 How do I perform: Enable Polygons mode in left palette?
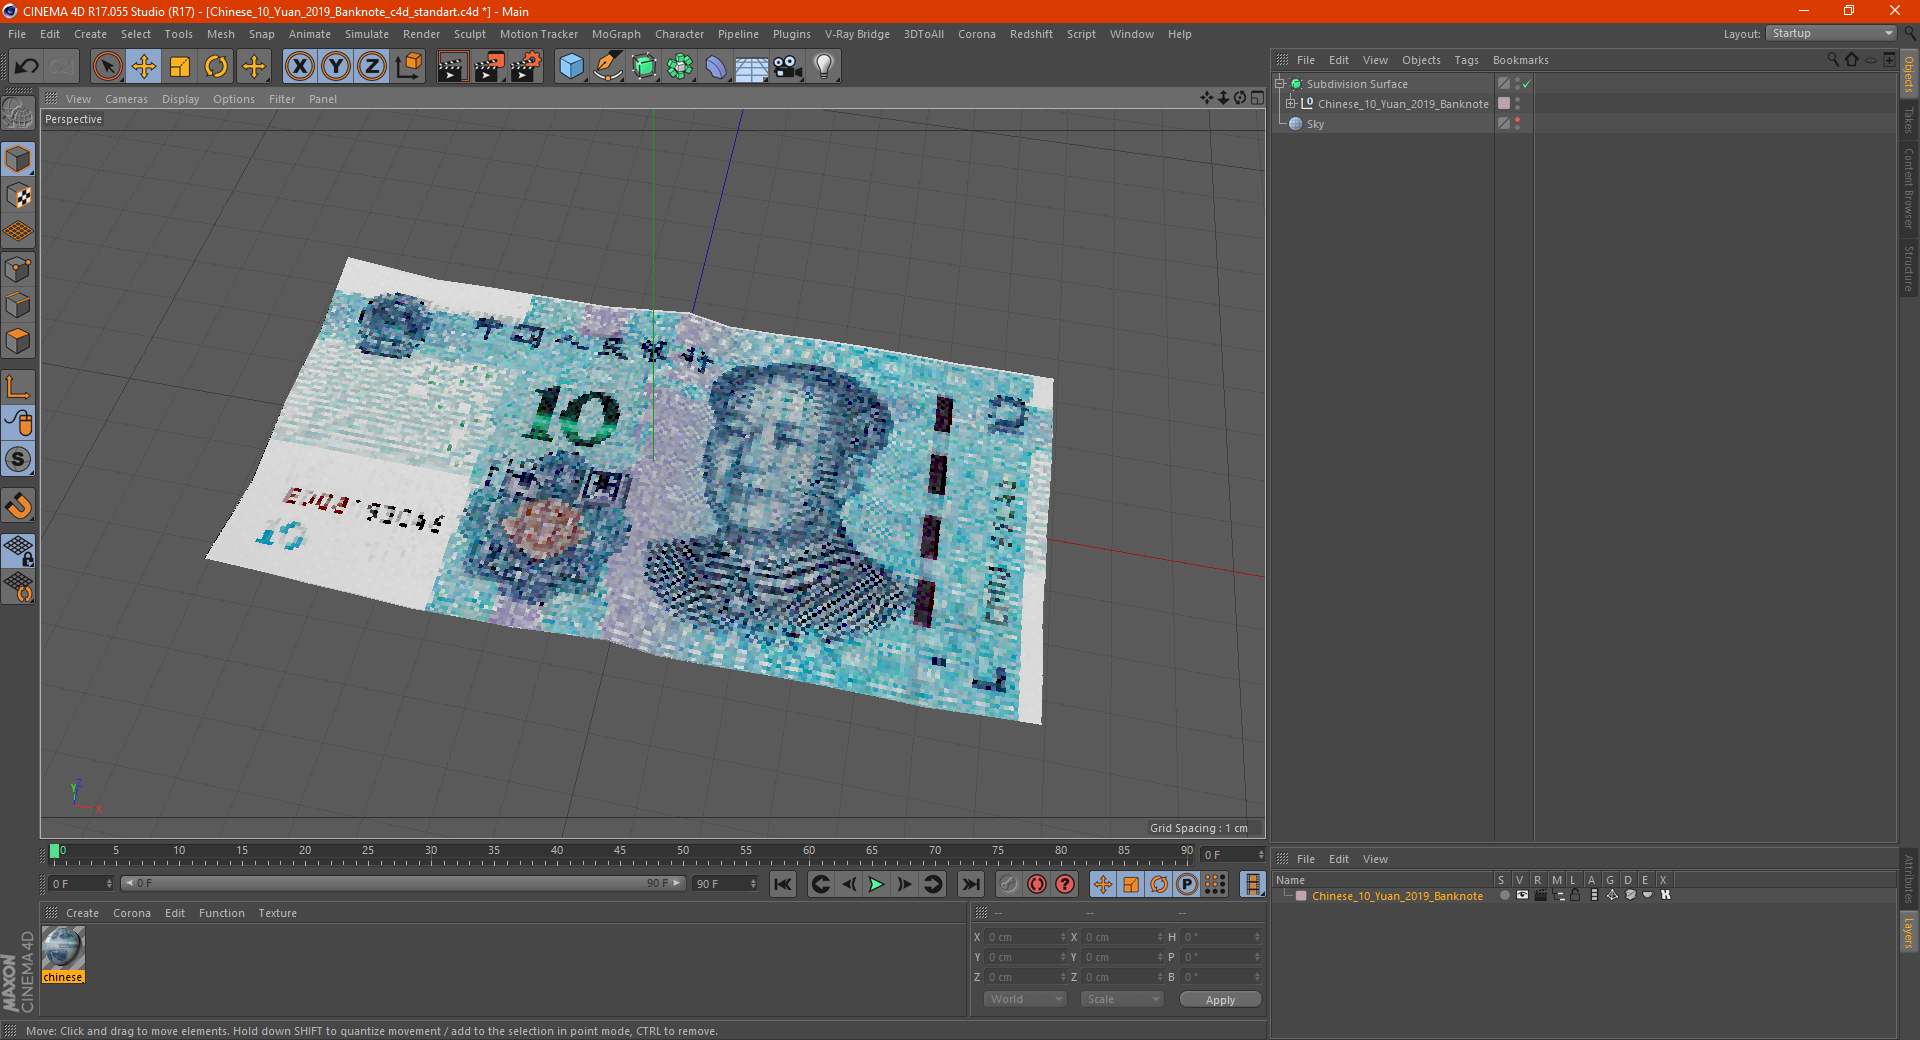pyautogui.click(x=18, y=341)
